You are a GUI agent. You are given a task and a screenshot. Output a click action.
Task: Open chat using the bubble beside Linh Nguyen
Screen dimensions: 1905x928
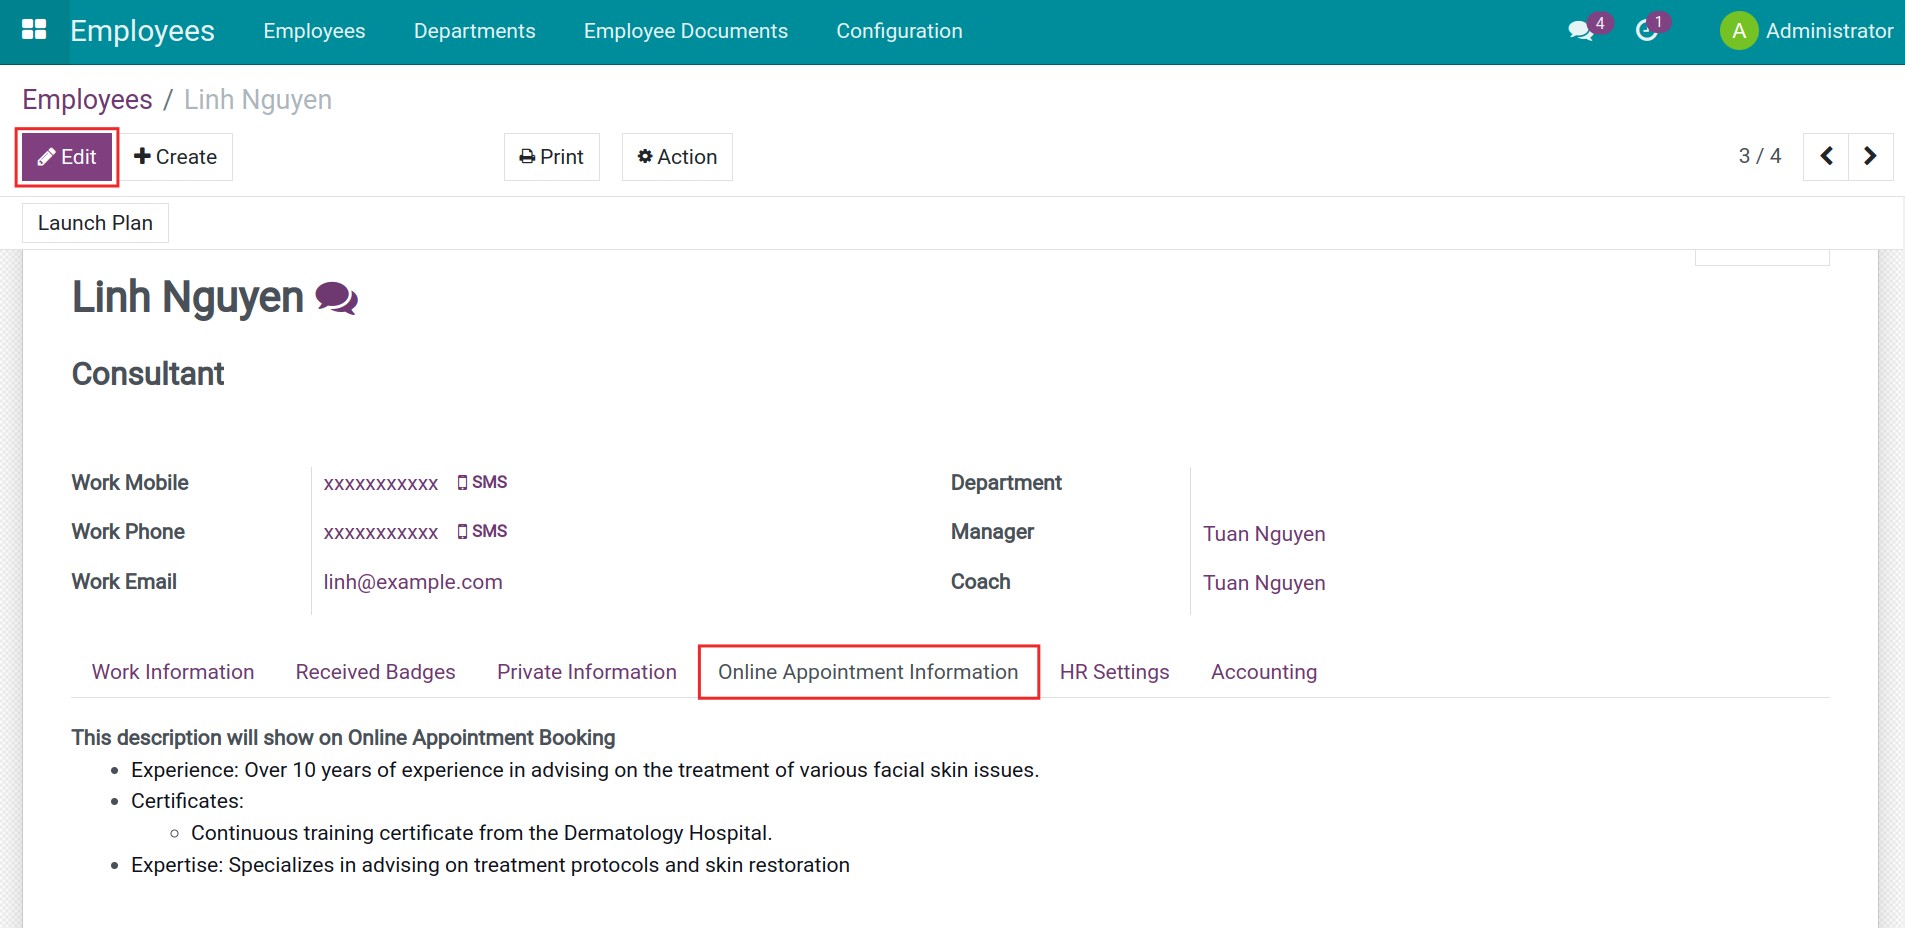(x=336, y=296)
